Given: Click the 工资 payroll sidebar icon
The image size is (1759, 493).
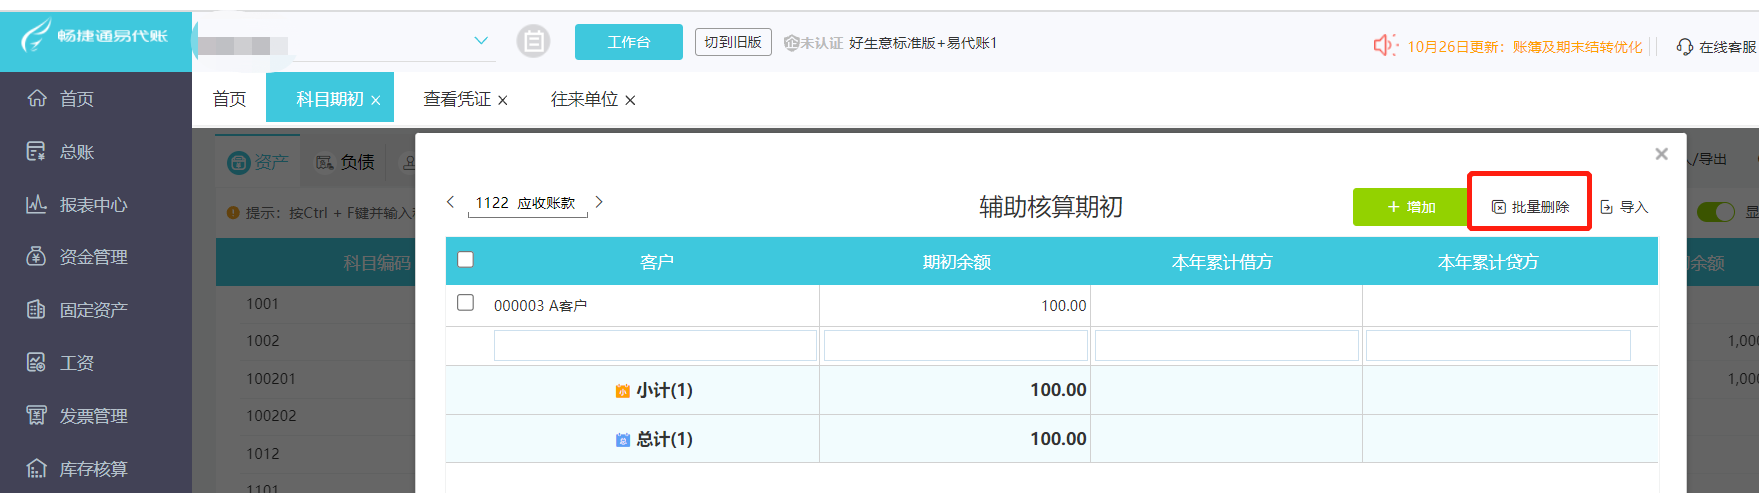Looking at the screenshot, I should 37,362.
